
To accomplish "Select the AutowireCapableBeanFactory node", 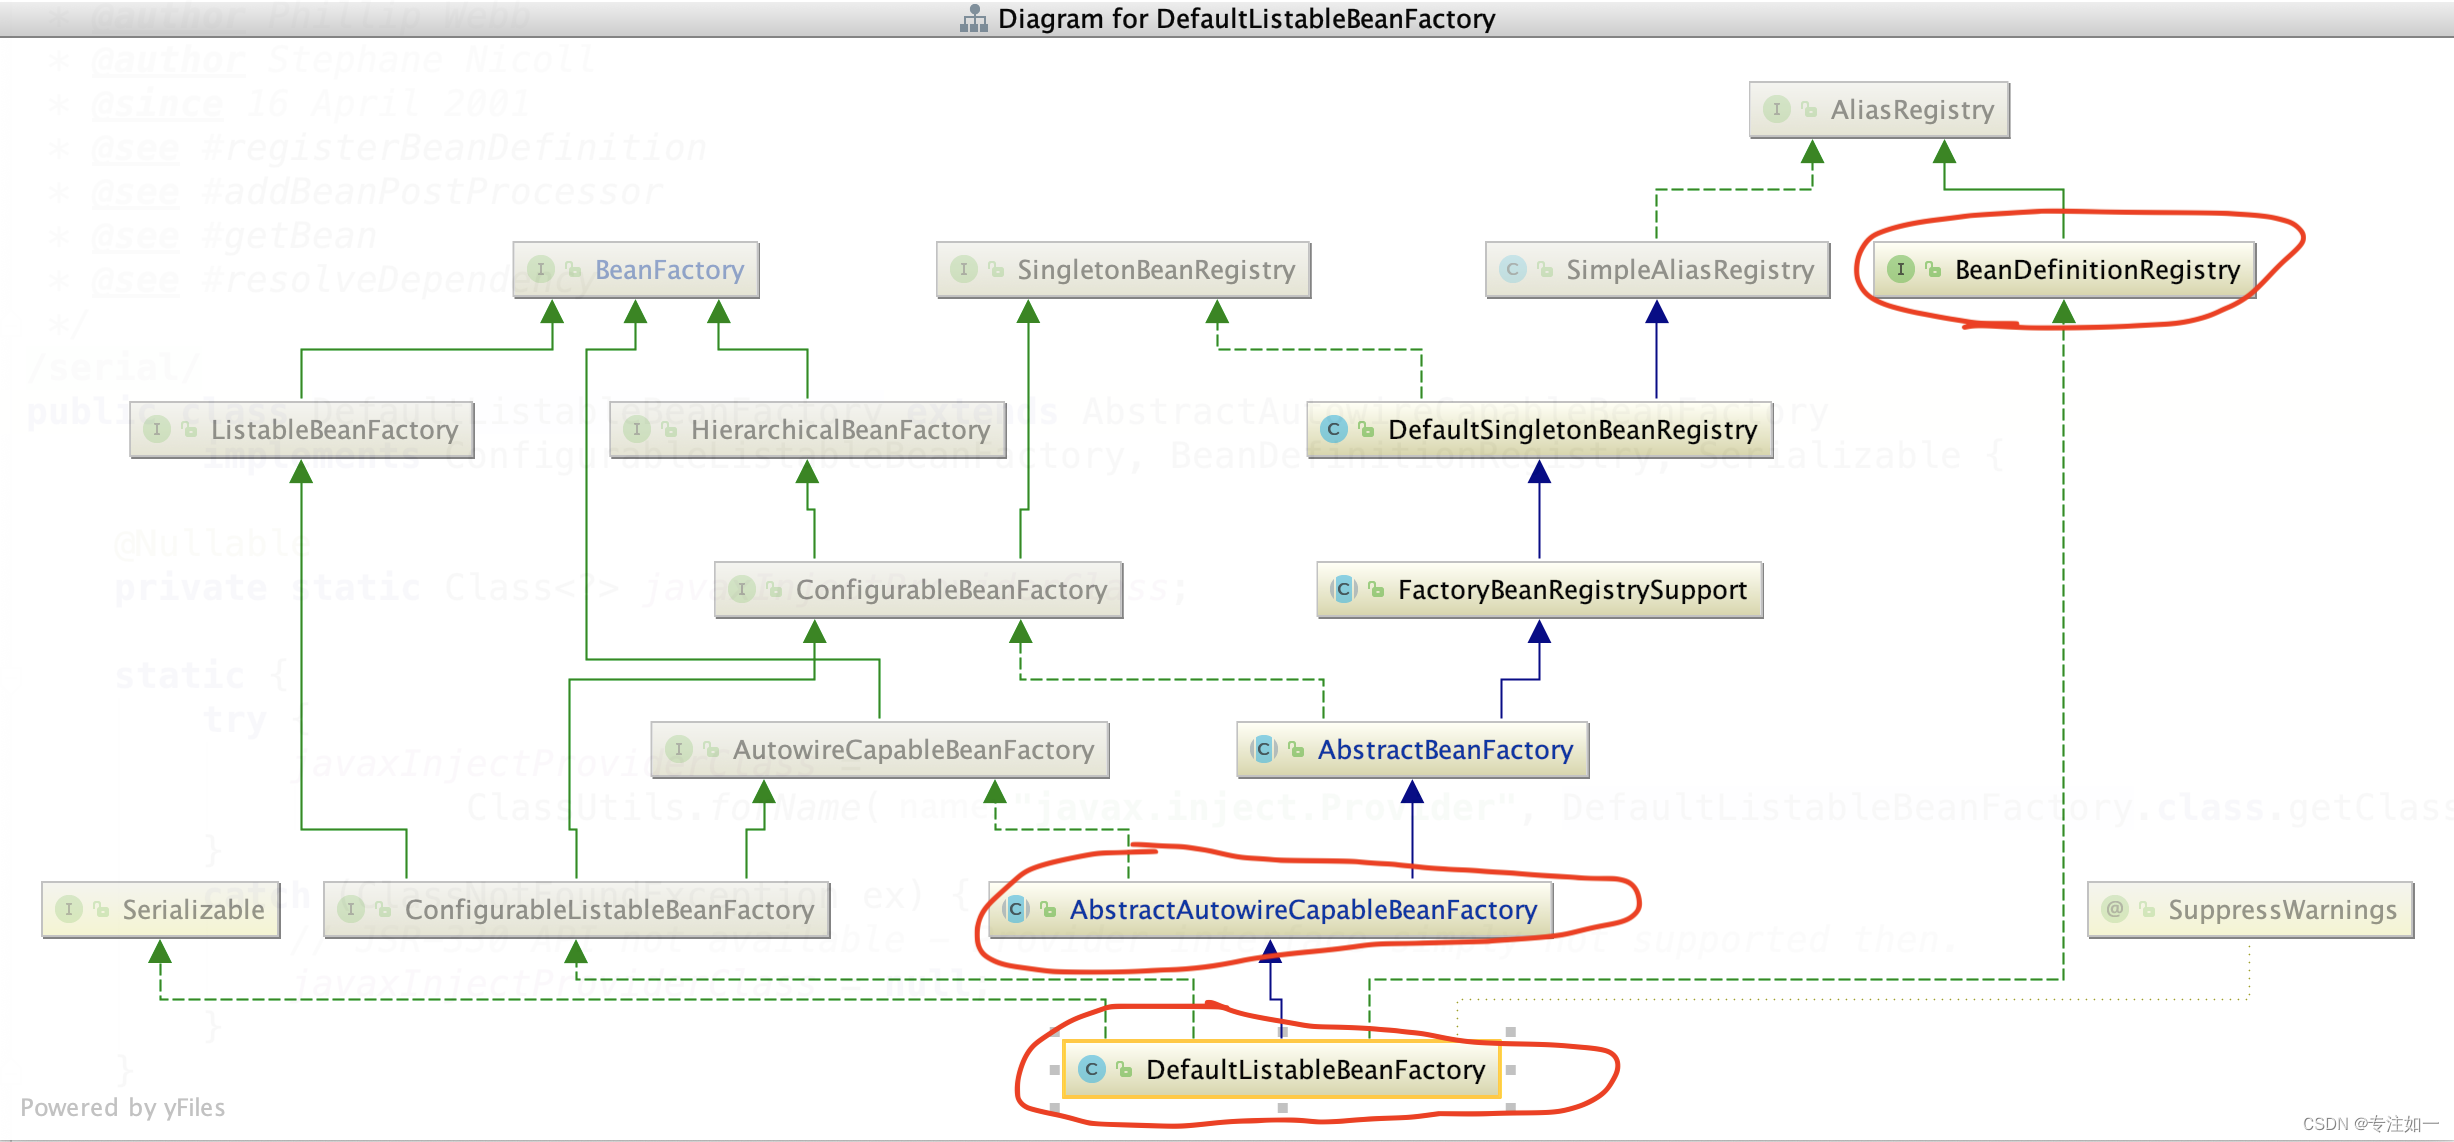I will [x=880, y=750].
